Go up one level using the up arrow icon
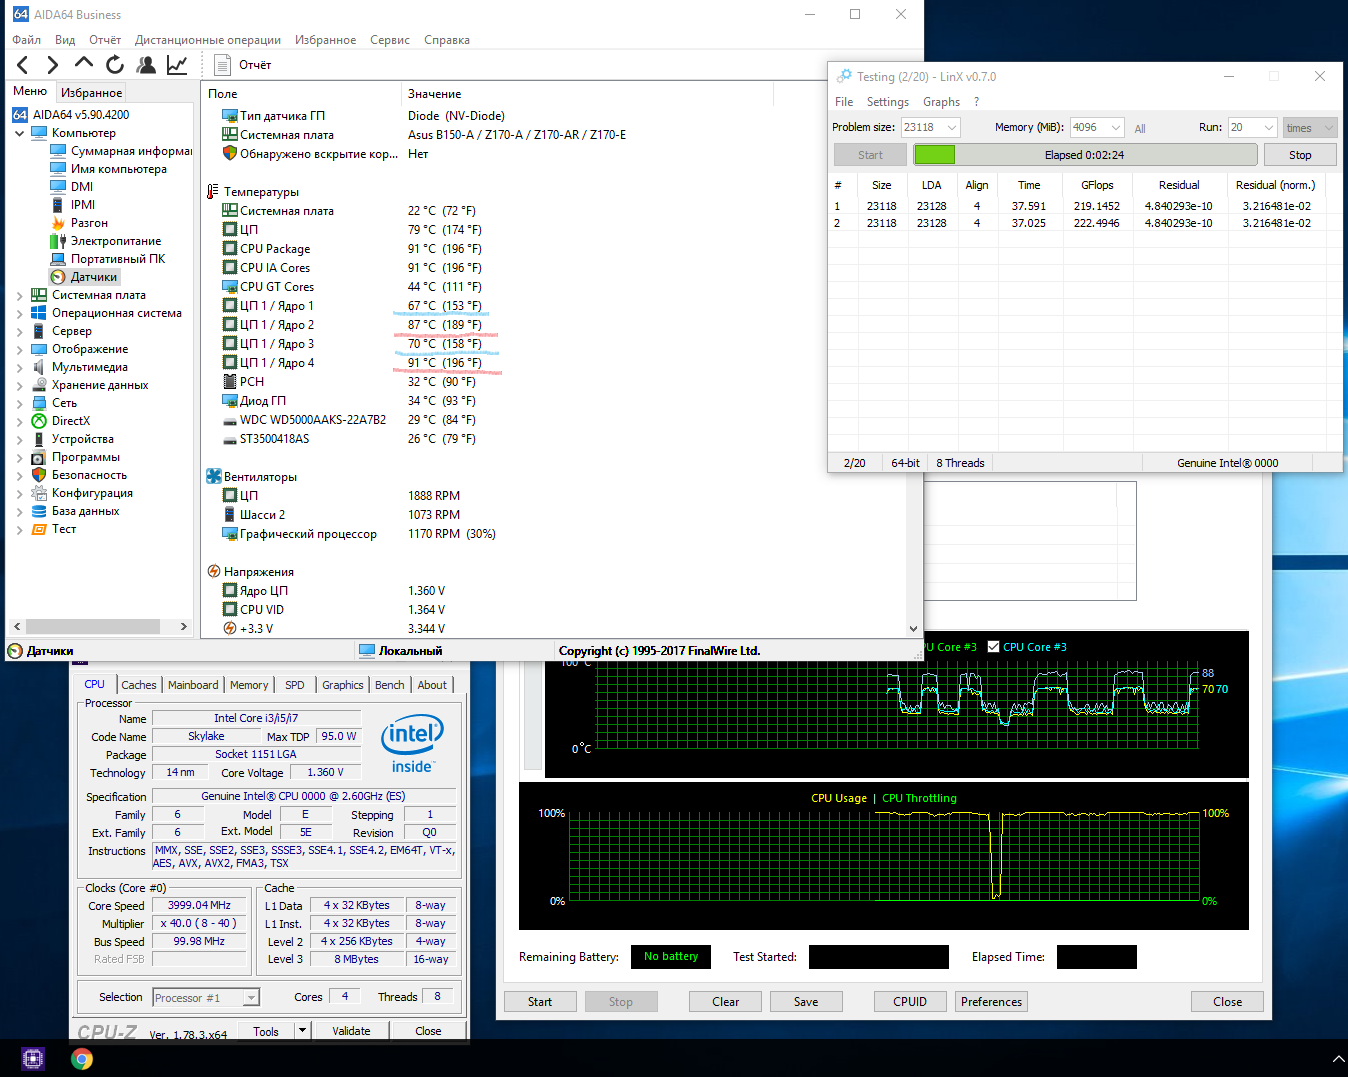Image resolution: width=1348 pixels, height=1077 pixels. (x=84, y=64)
